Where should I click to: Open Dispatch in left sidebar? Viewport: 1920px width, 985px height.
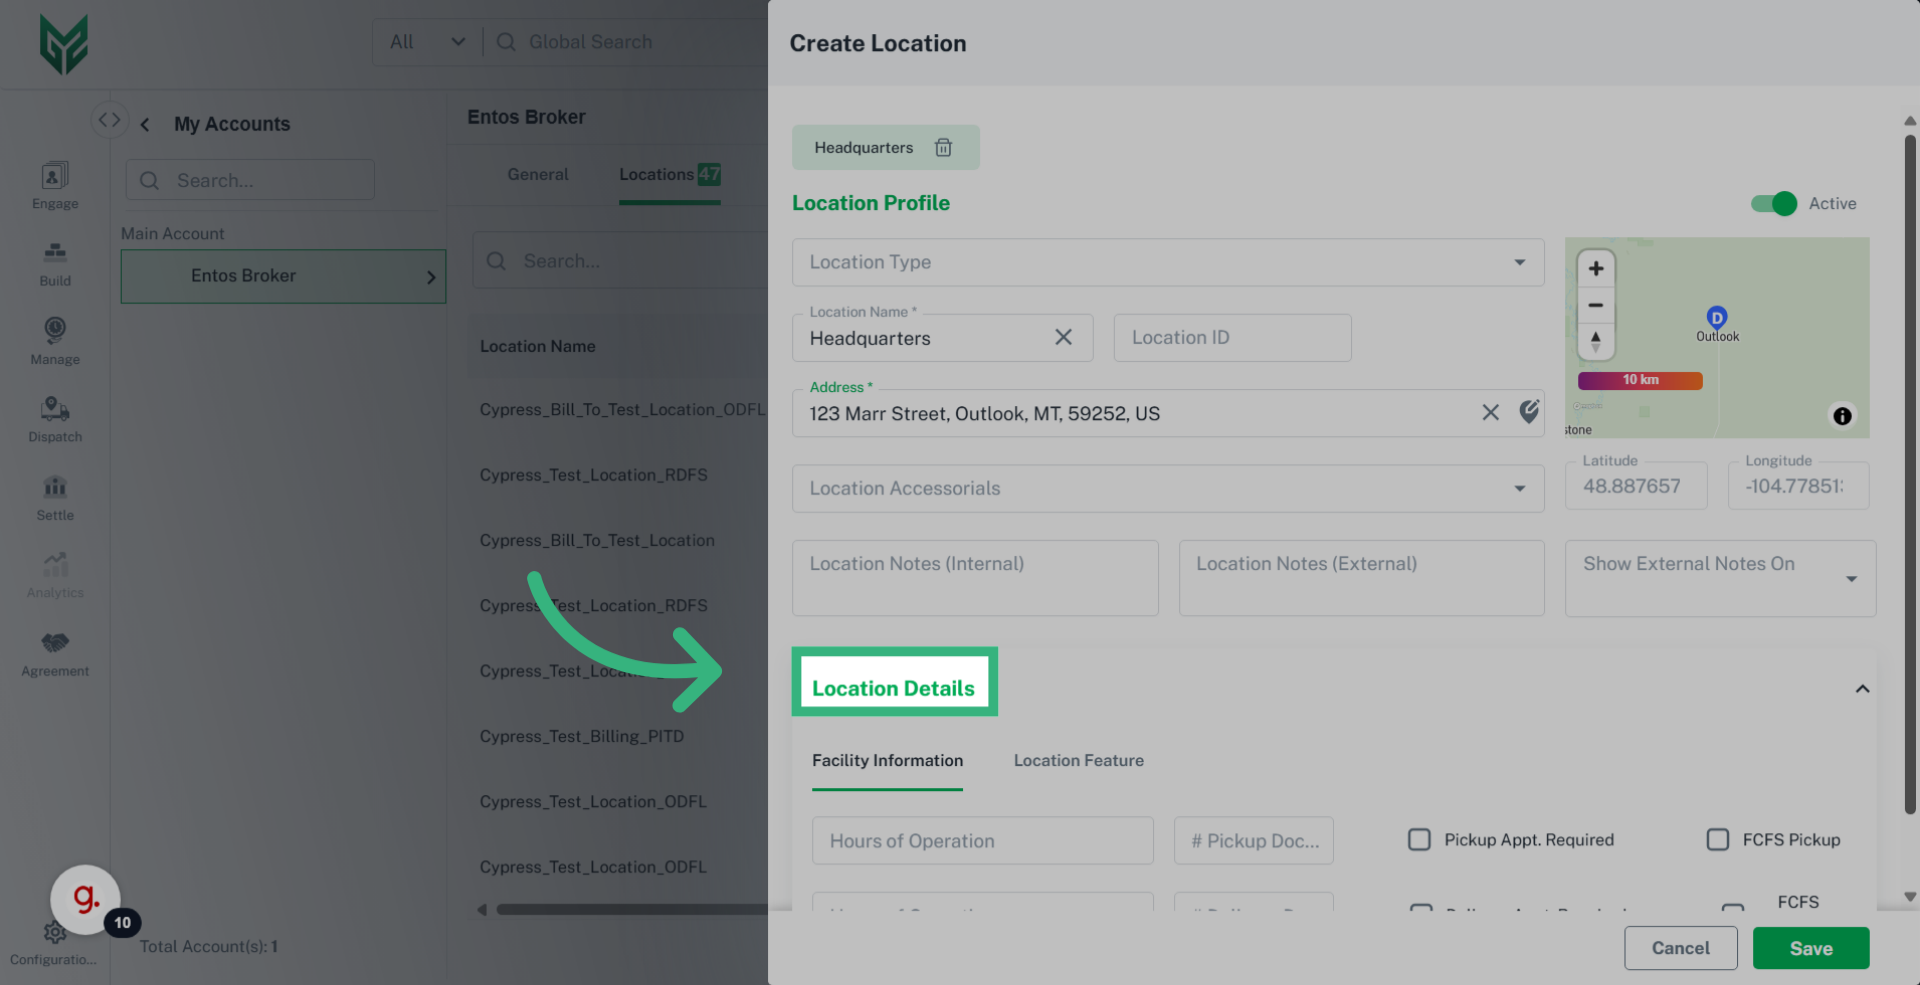(55, 419)
